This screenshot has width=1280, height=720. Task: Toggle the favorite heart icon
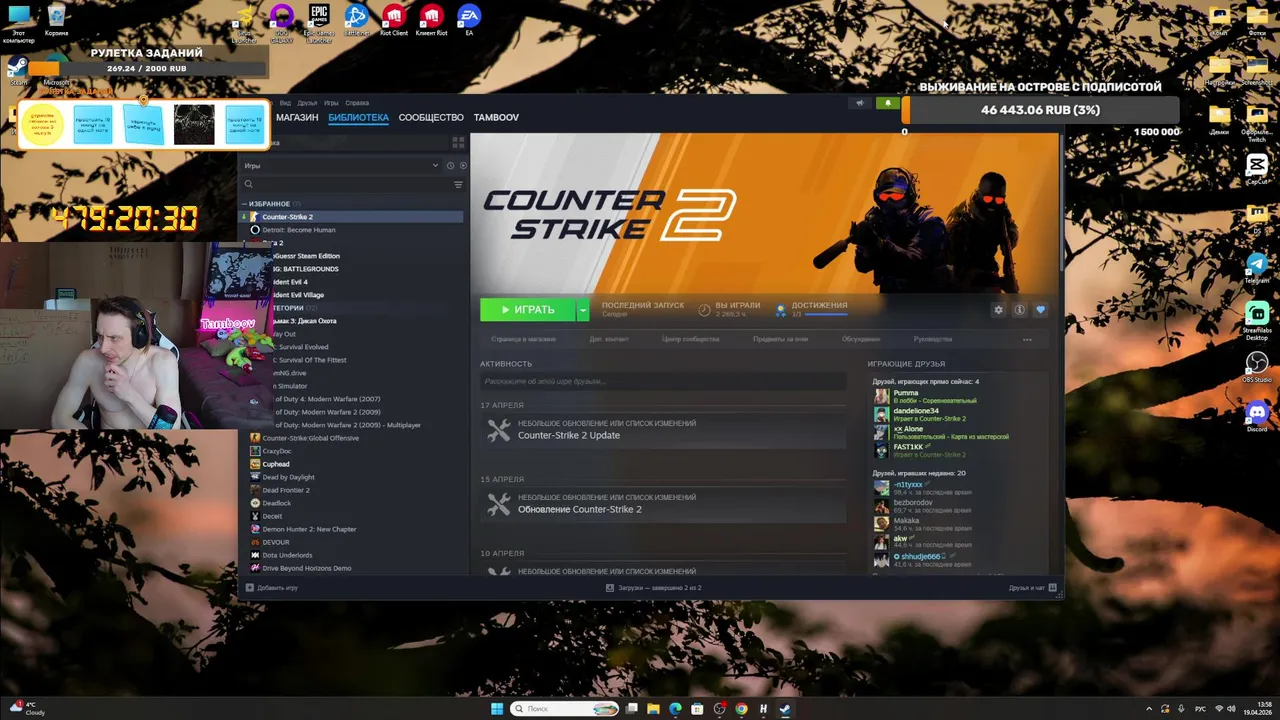coord(1040,310)
